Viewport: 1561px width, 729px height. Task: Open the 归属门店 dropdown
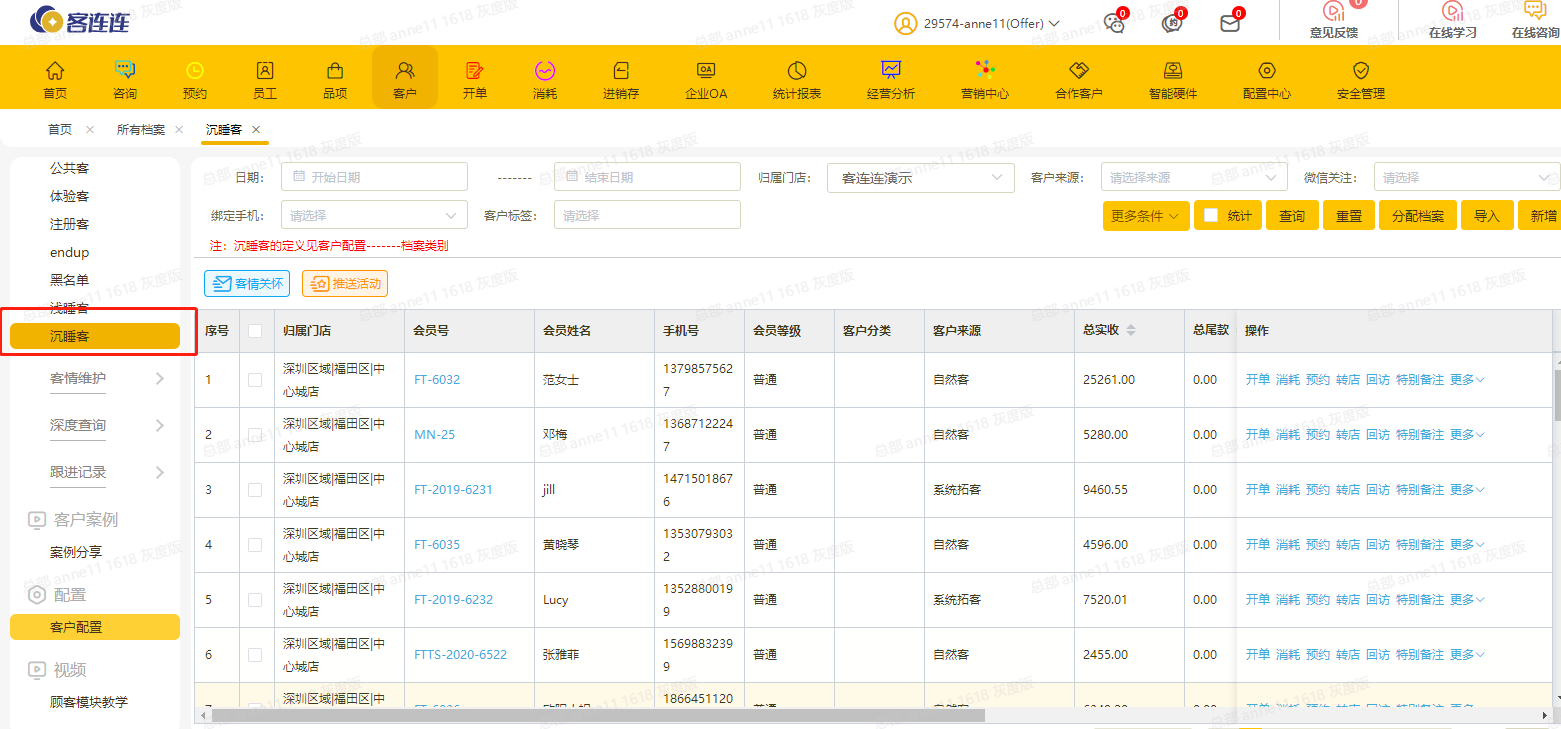coord(920,177)
